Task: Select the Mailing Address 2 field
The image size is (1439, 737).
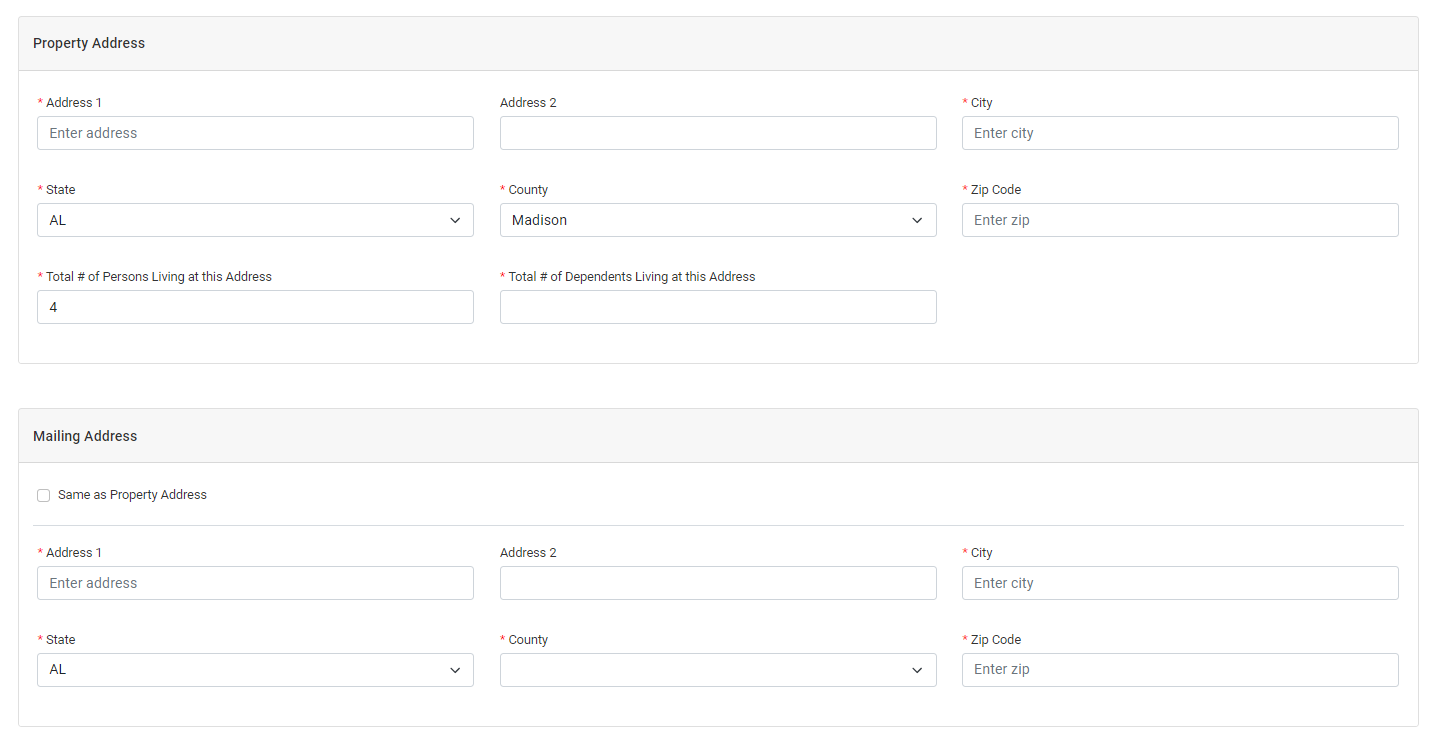Action: tap(718, 583)
